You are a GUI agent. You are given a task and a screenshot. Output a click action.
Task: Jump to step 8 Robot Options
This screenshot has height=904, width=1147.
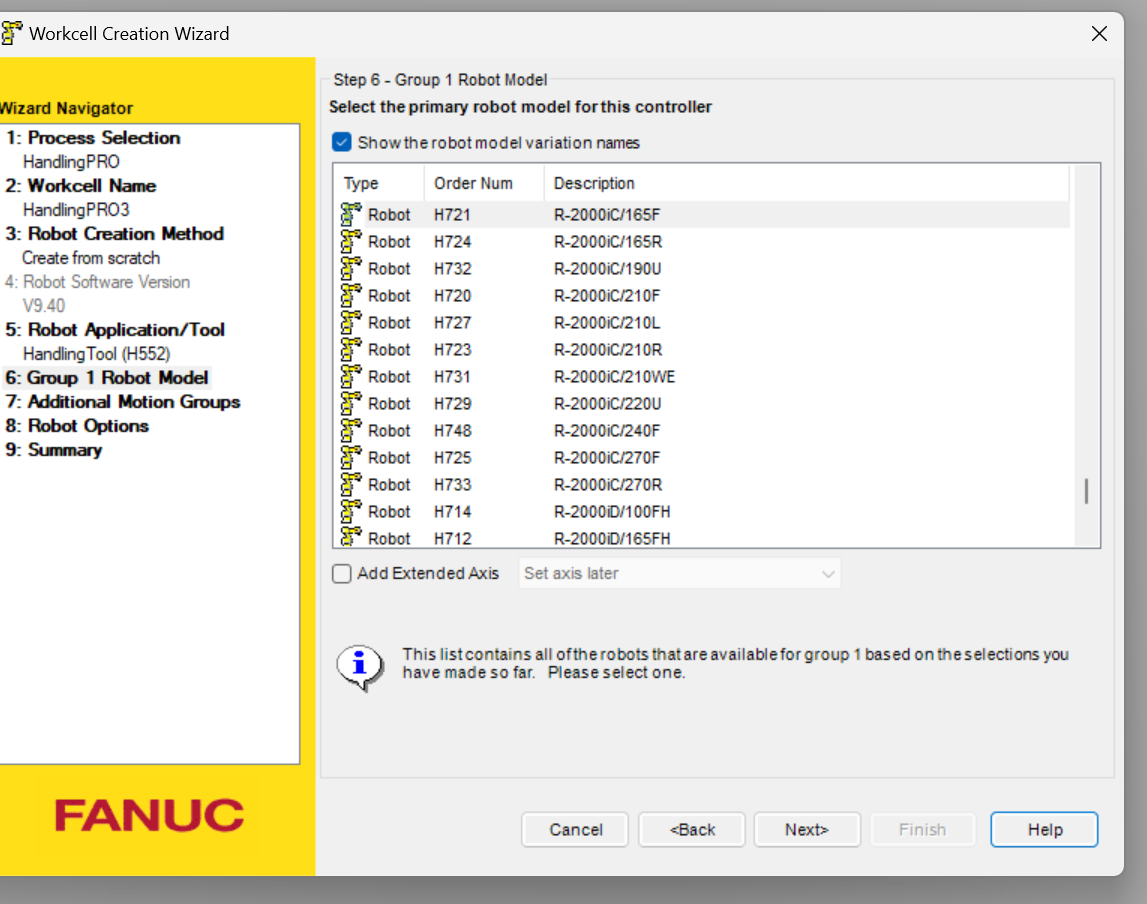pyautogui.click(x=77, y=426)
